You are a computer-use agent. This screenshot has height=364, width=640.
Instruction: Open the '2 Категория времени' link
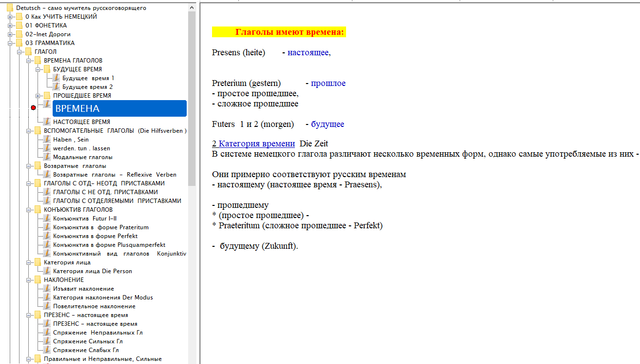(x=253, y=144)
